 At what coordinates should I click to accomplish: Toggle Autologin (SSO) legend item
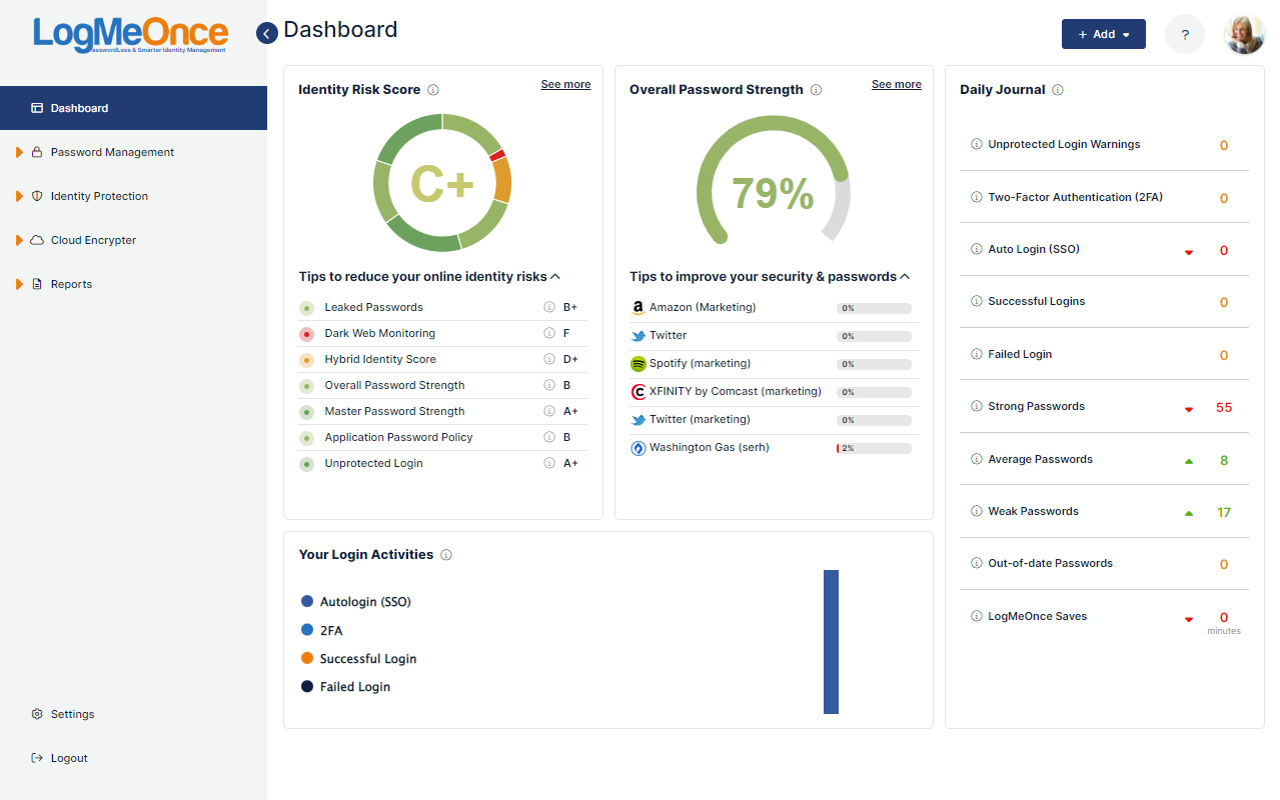356,602
